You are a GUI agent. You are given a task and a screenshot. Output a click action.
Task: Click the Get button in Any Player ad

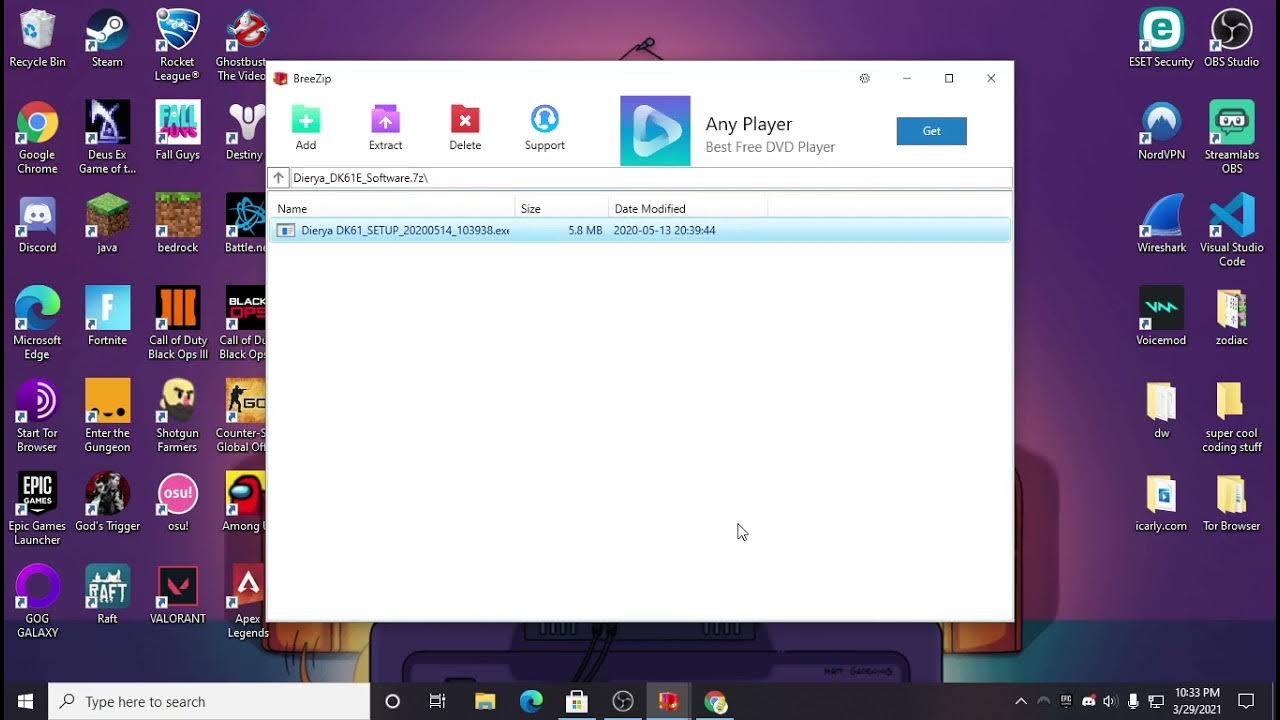(x=931, y=131)
